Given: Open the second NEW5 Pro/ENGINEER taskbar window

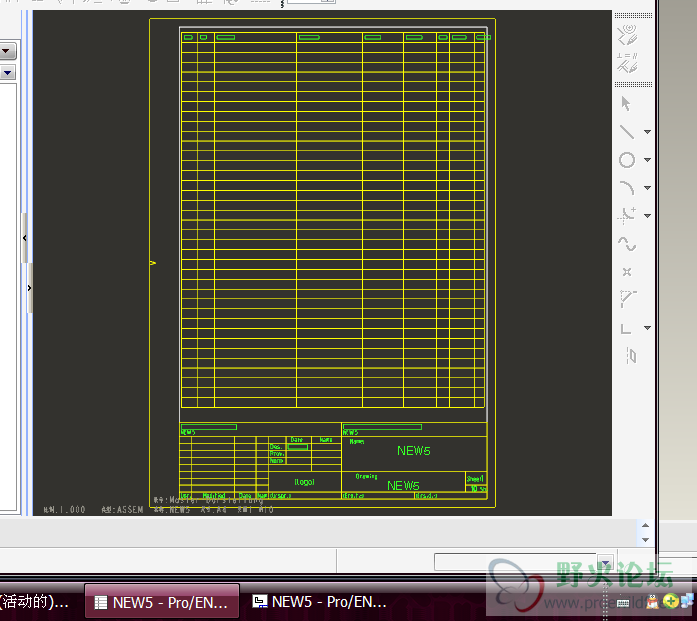Looking at the screenshot, I should [x=319, y=602].
